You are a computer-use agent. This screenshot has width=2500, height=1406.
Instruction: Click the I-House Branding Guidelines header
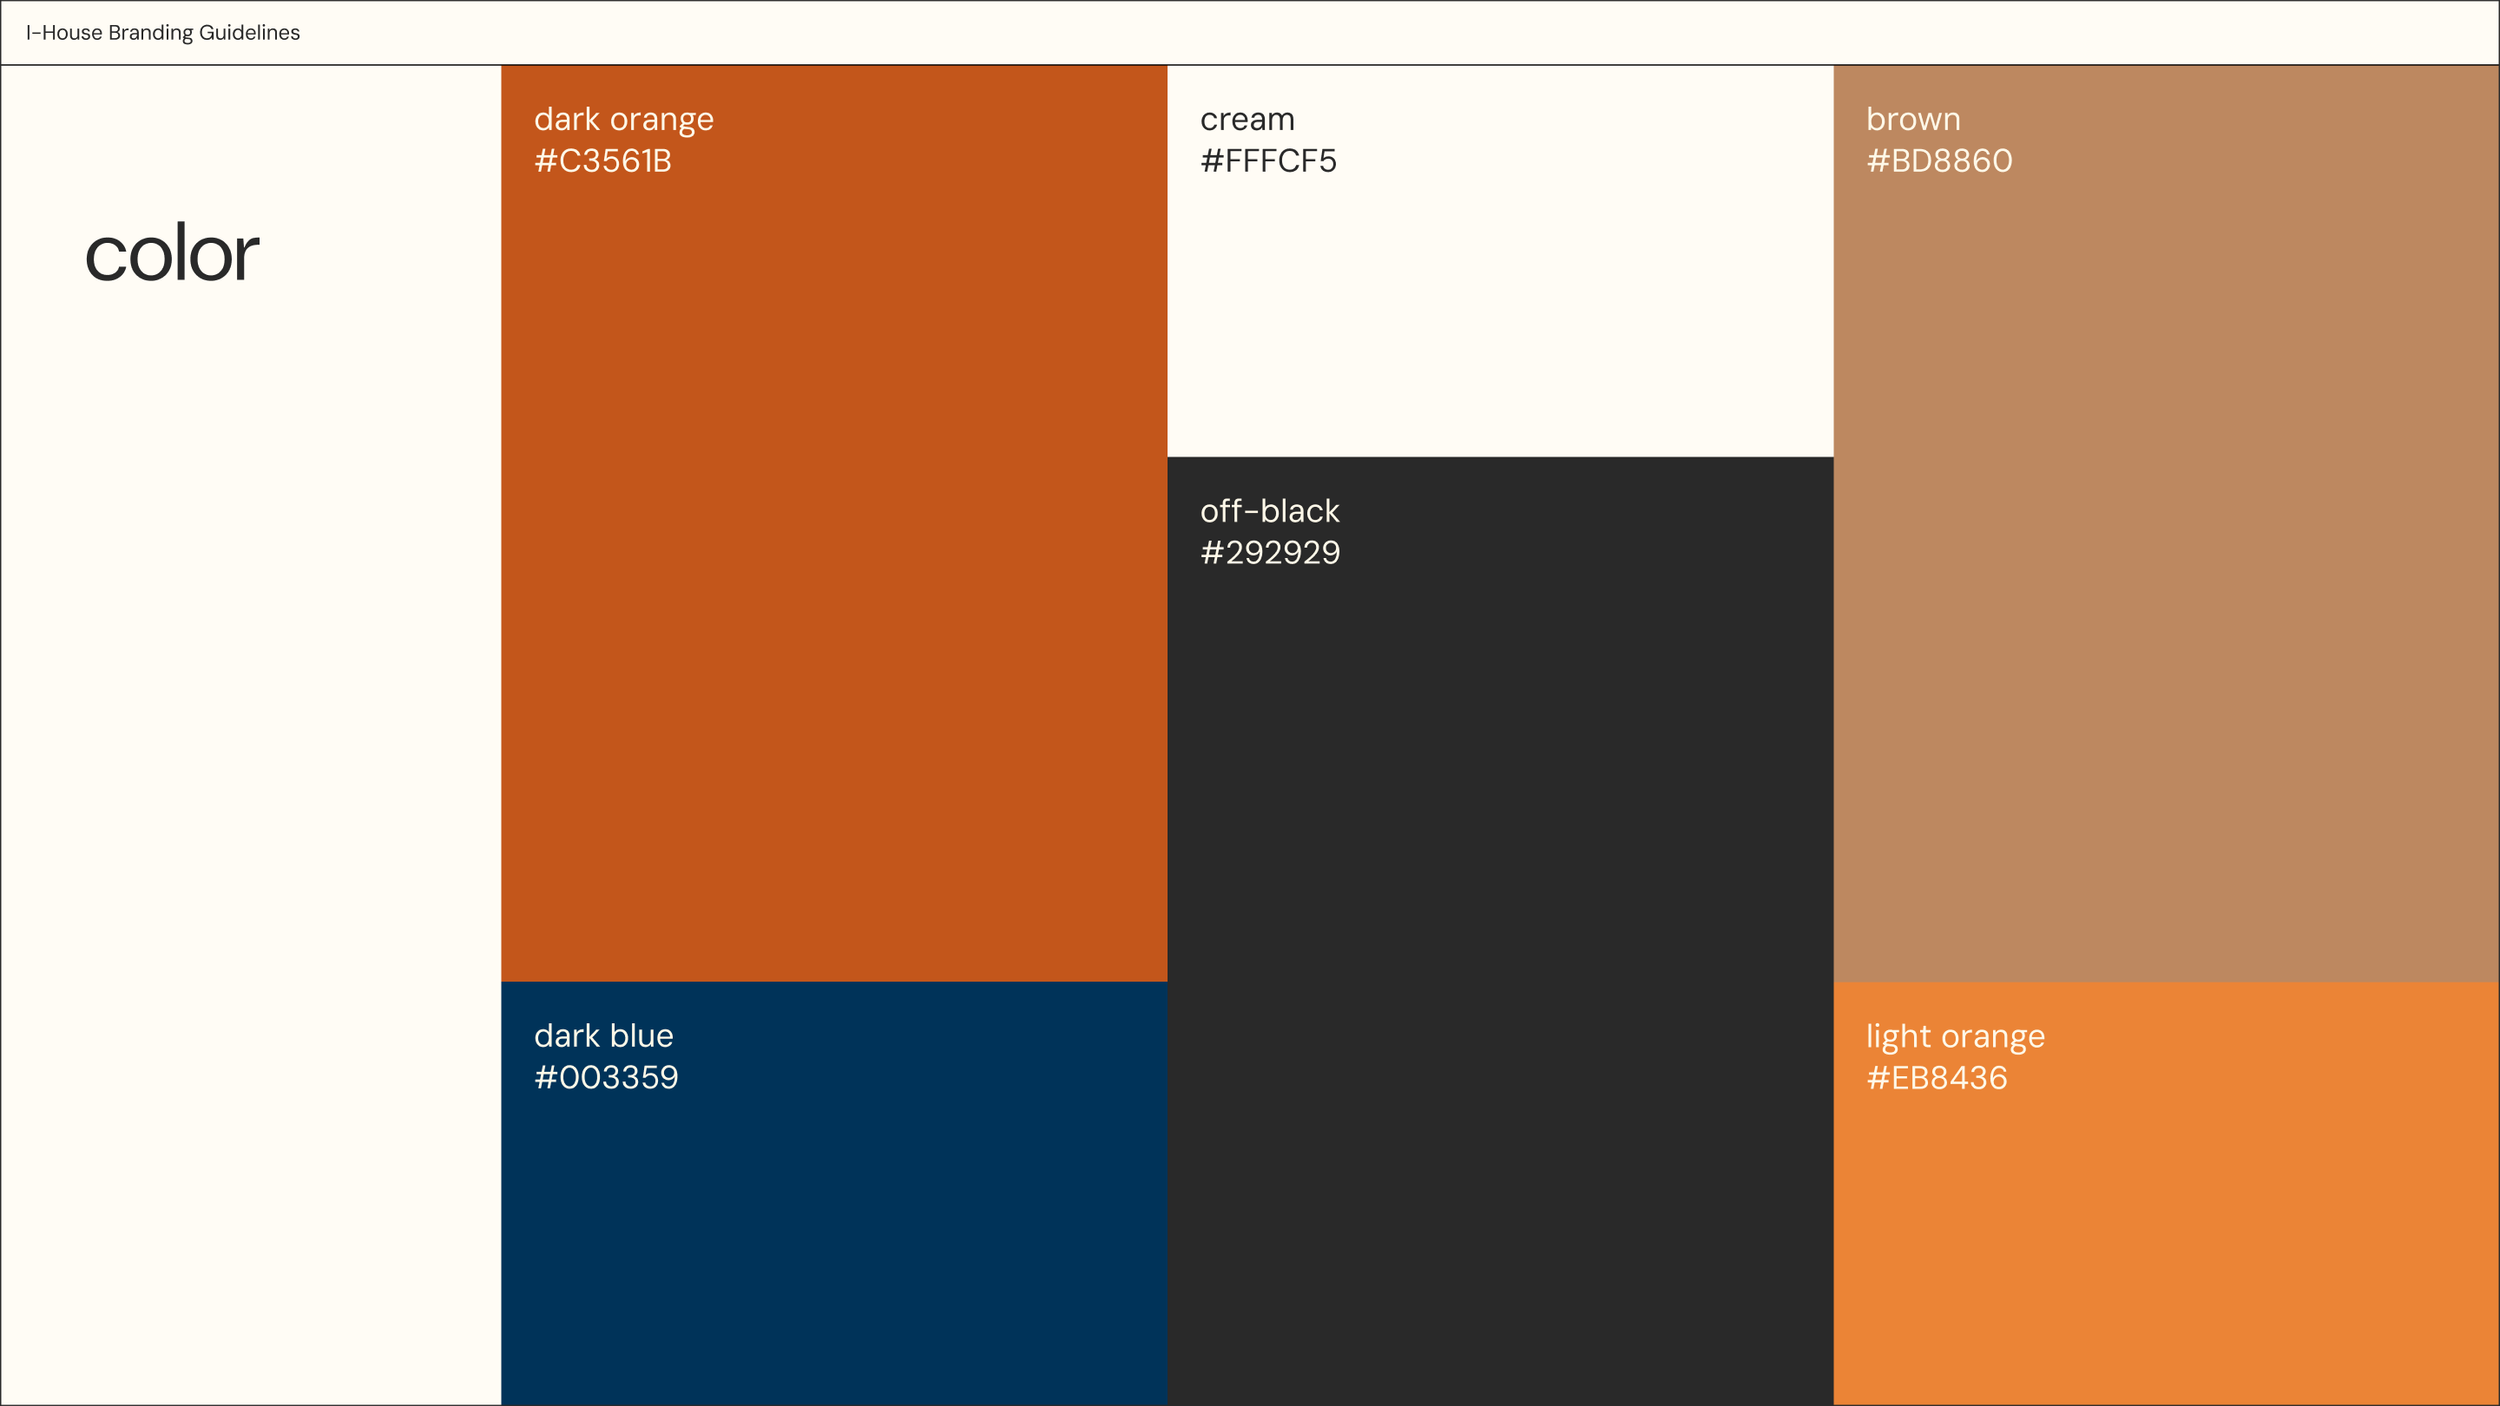pyautogui.click(x=163, y=33)
